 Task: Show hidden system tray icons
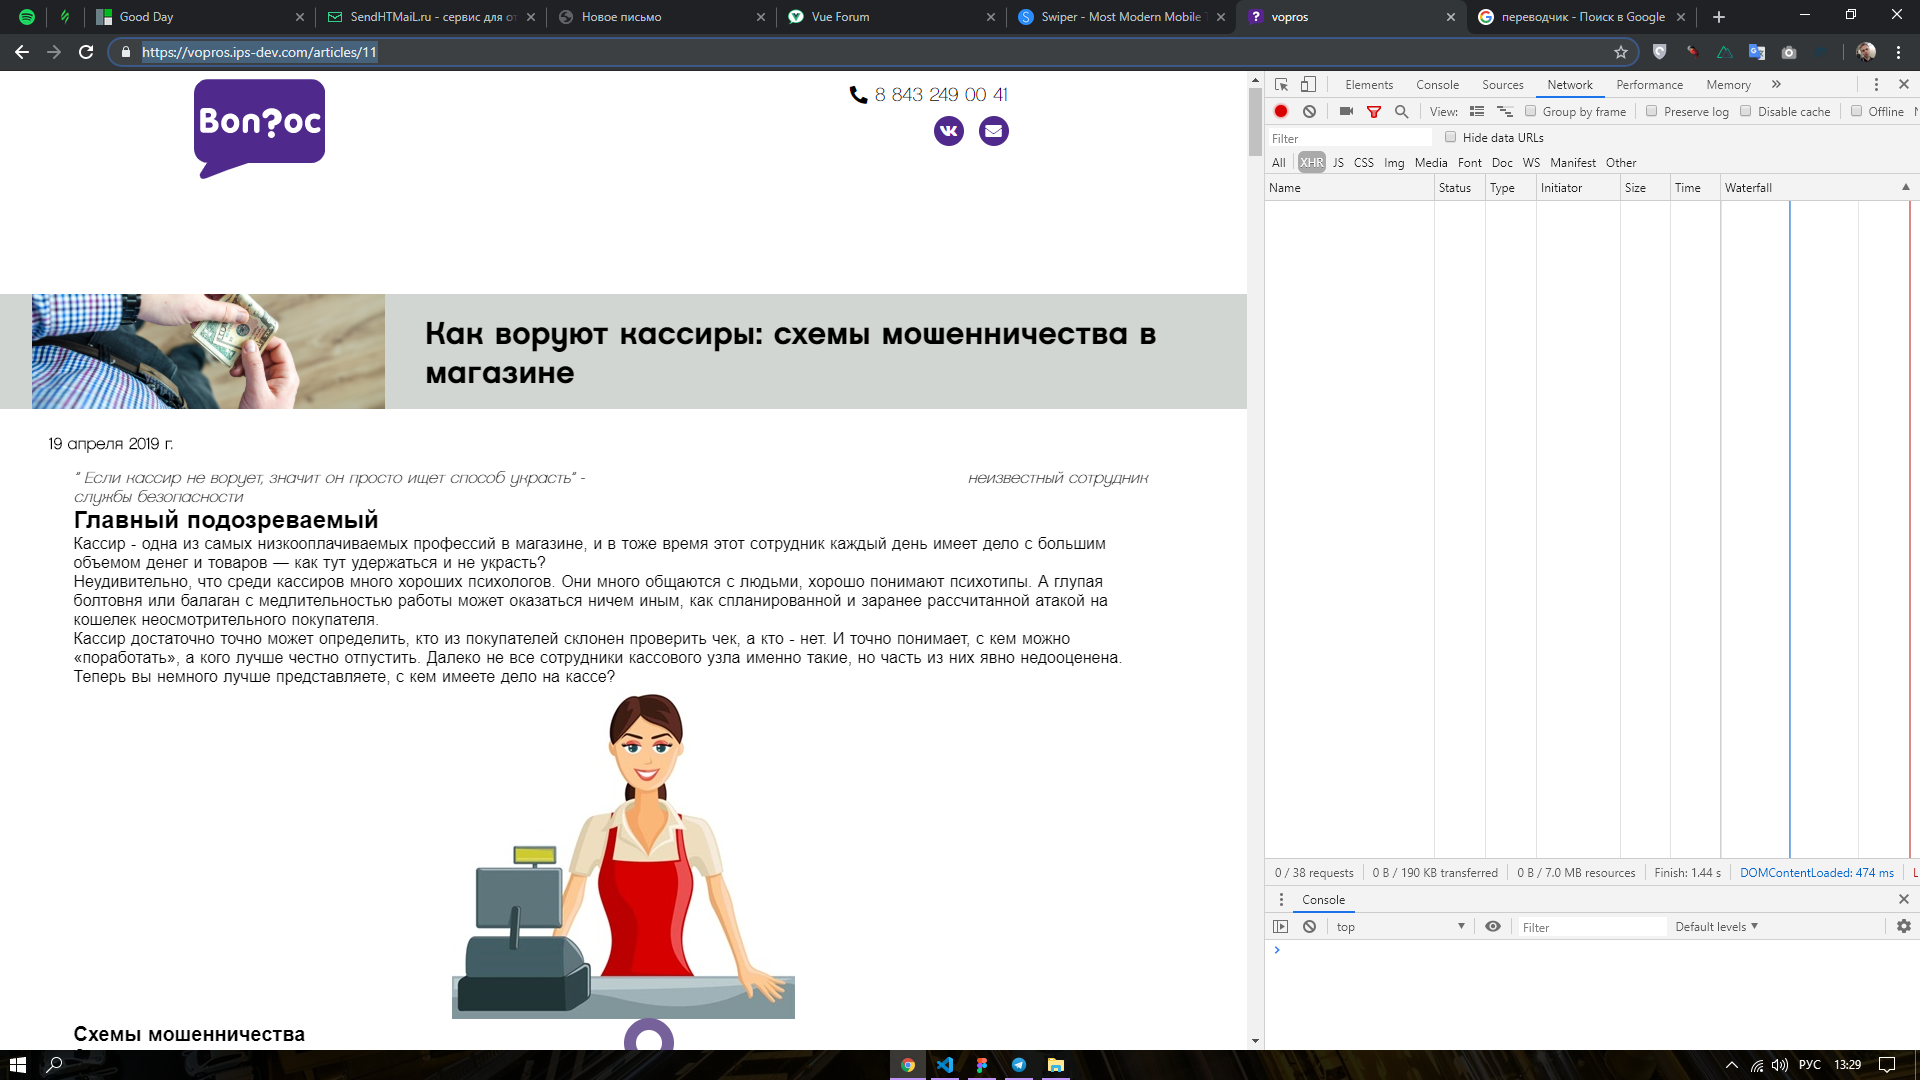[x=1732, y=1065]
